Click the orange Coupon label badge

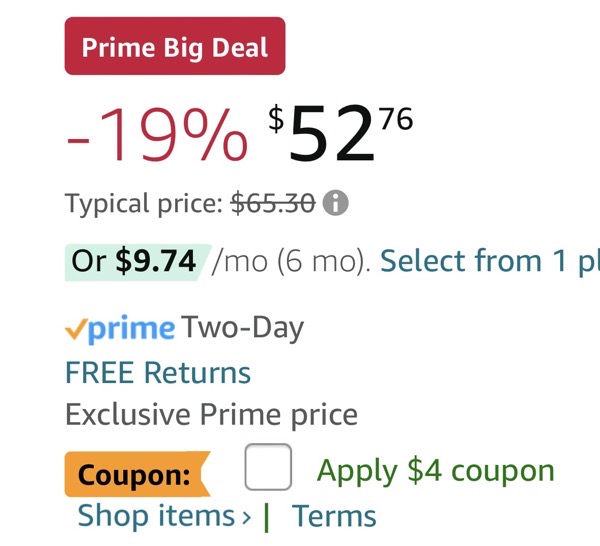(x=134, y=473)
